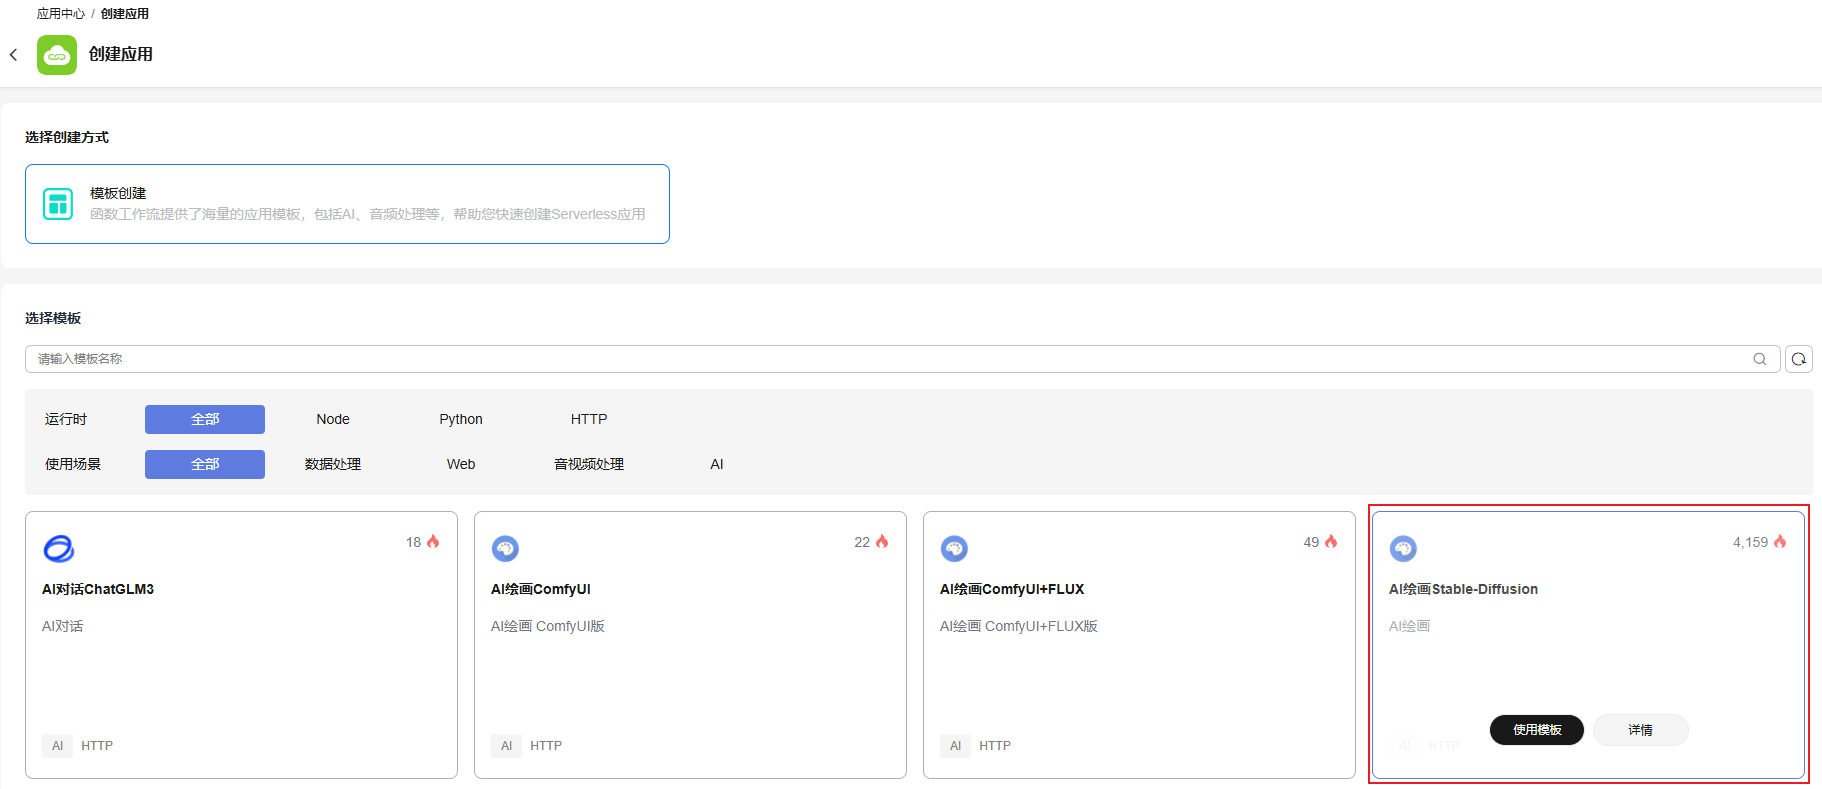Filter runtime by HTTP

click(589, 419)
